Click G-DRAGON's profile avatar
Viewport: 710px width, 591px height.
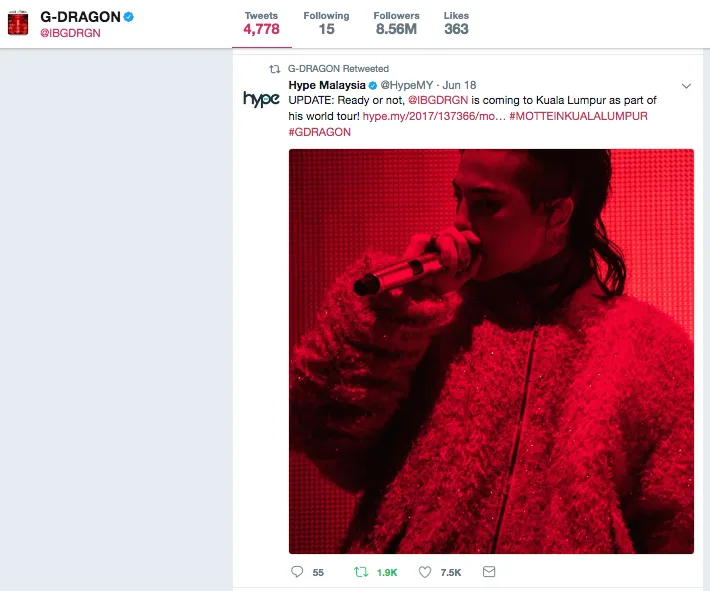(x=18, y=24)
